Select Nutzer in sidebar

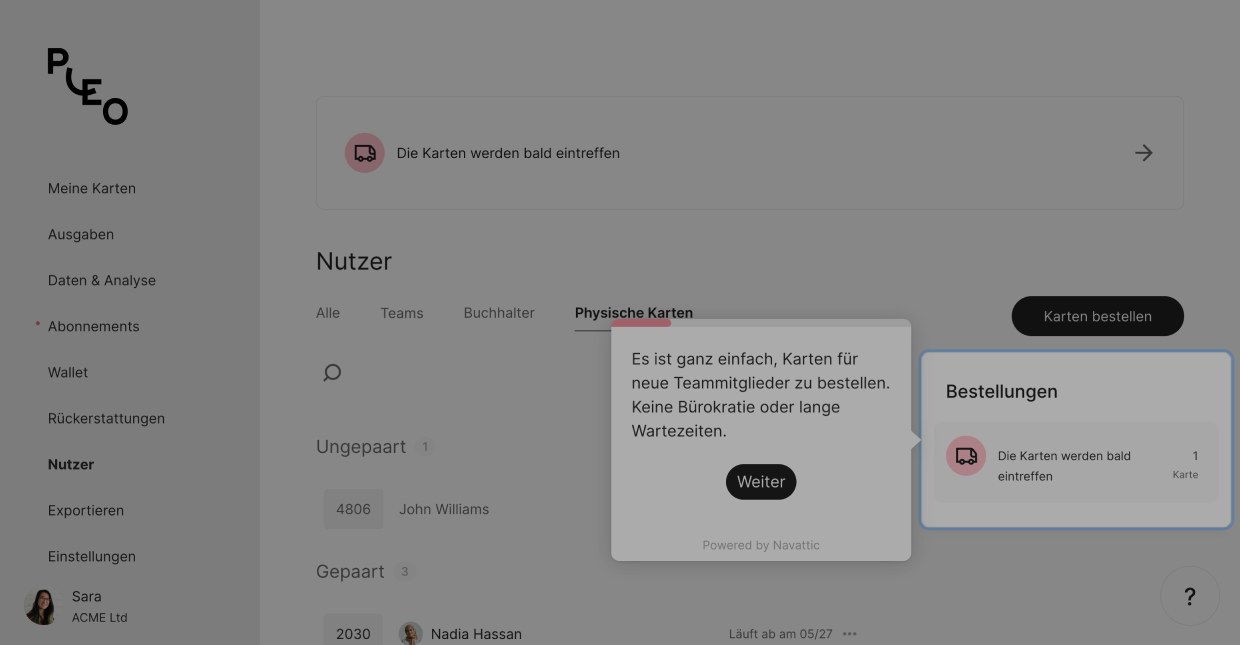click(x=71, y=464)
